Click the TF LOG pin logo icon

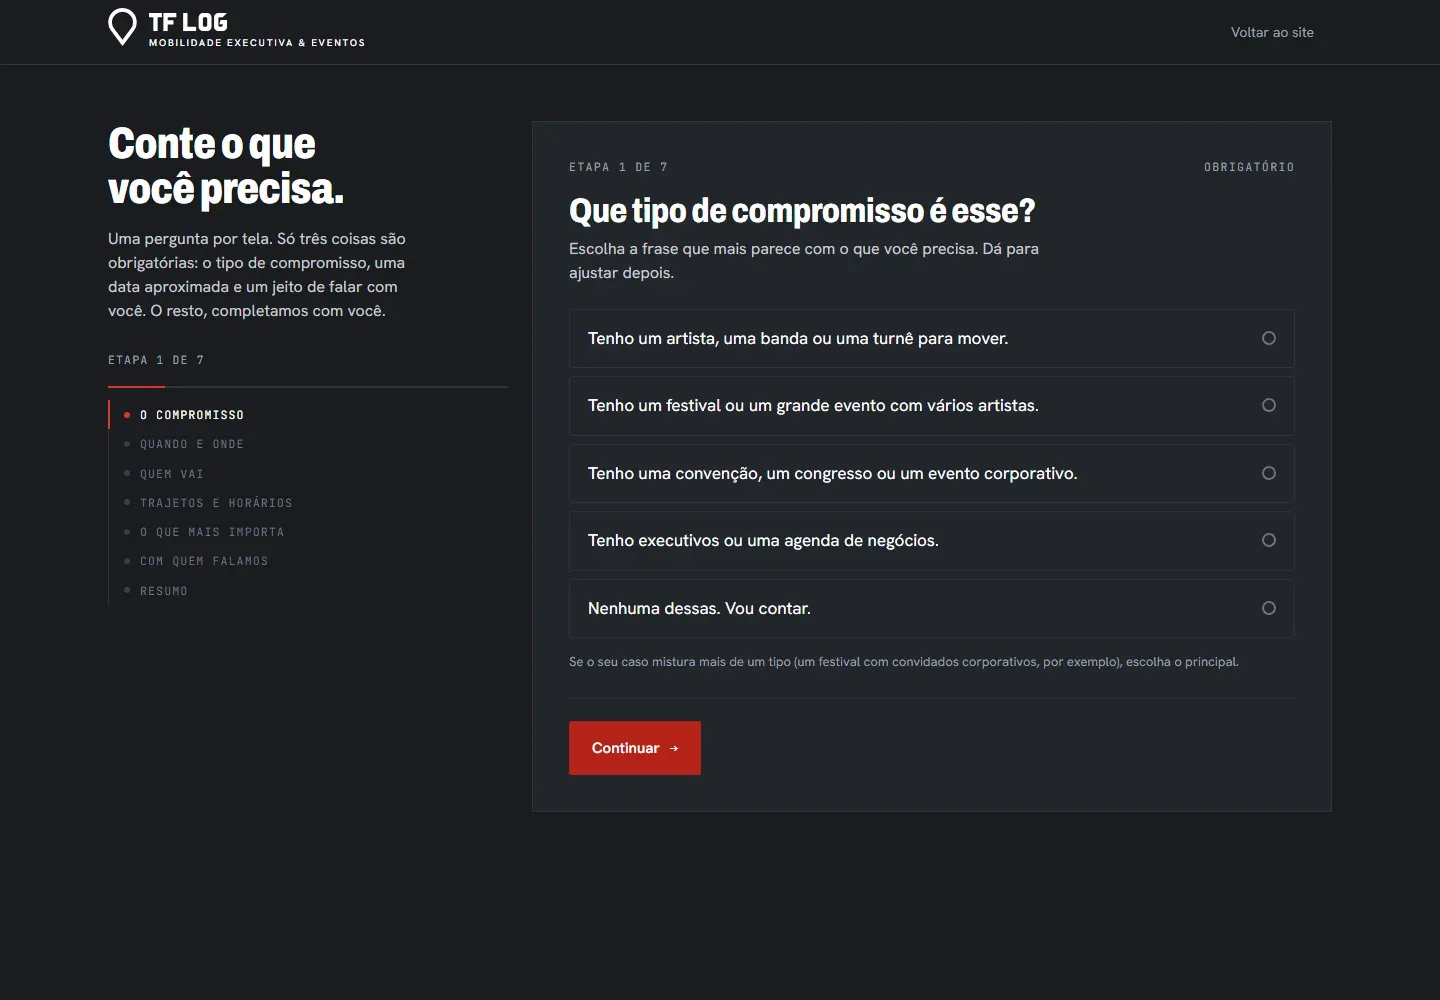coord(122,27)
